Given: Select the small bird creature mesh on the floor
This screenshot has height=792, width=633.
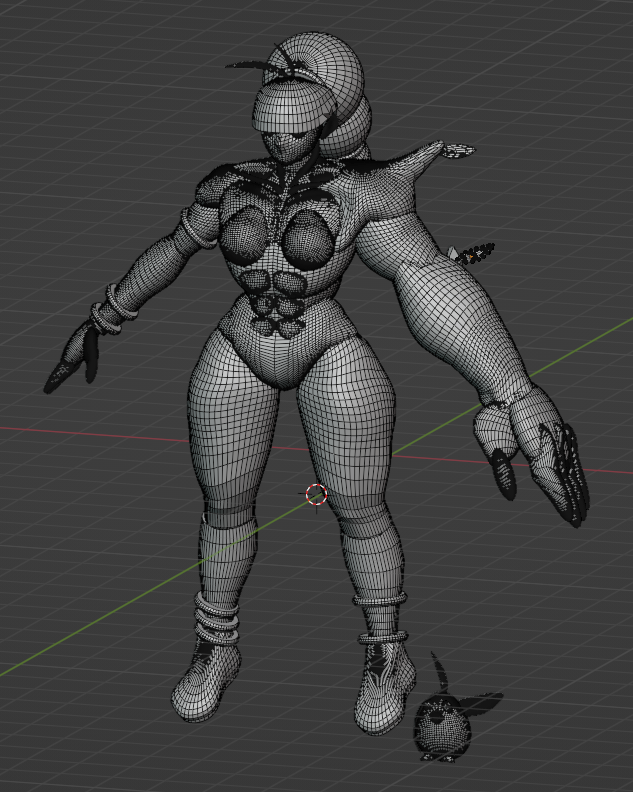Looking at the screenshot, I should pyautogui.click(x=442, y=722).
